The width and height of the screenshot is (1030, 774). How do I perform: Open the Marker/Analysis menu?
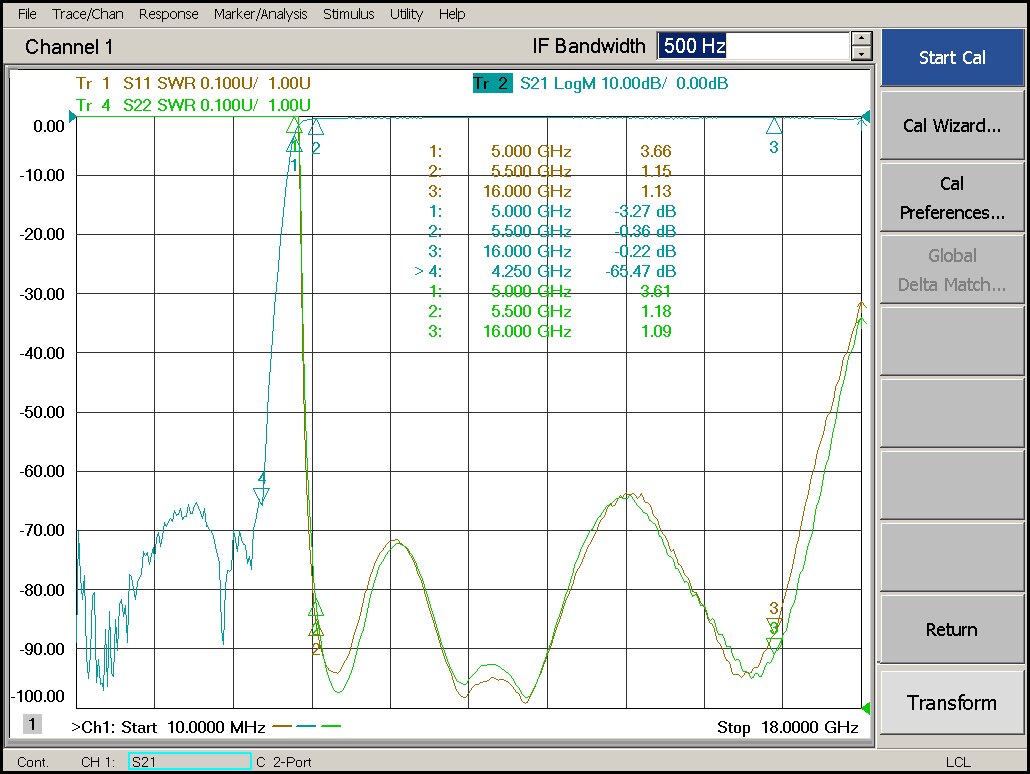[260, 14]
